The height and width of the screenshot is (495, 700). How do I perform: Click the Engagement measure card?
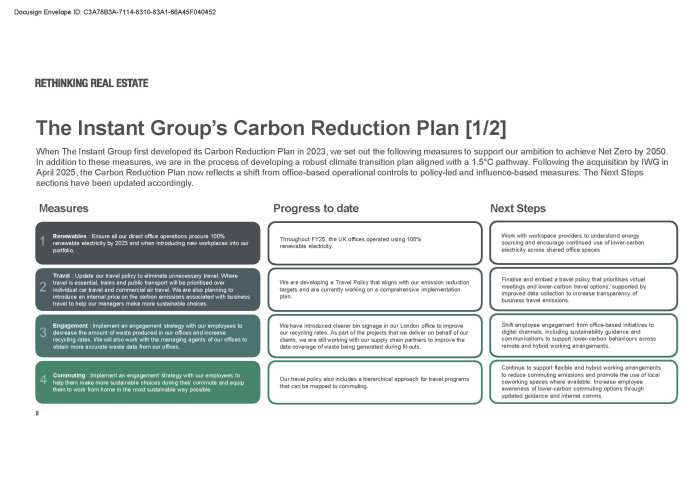148,336
